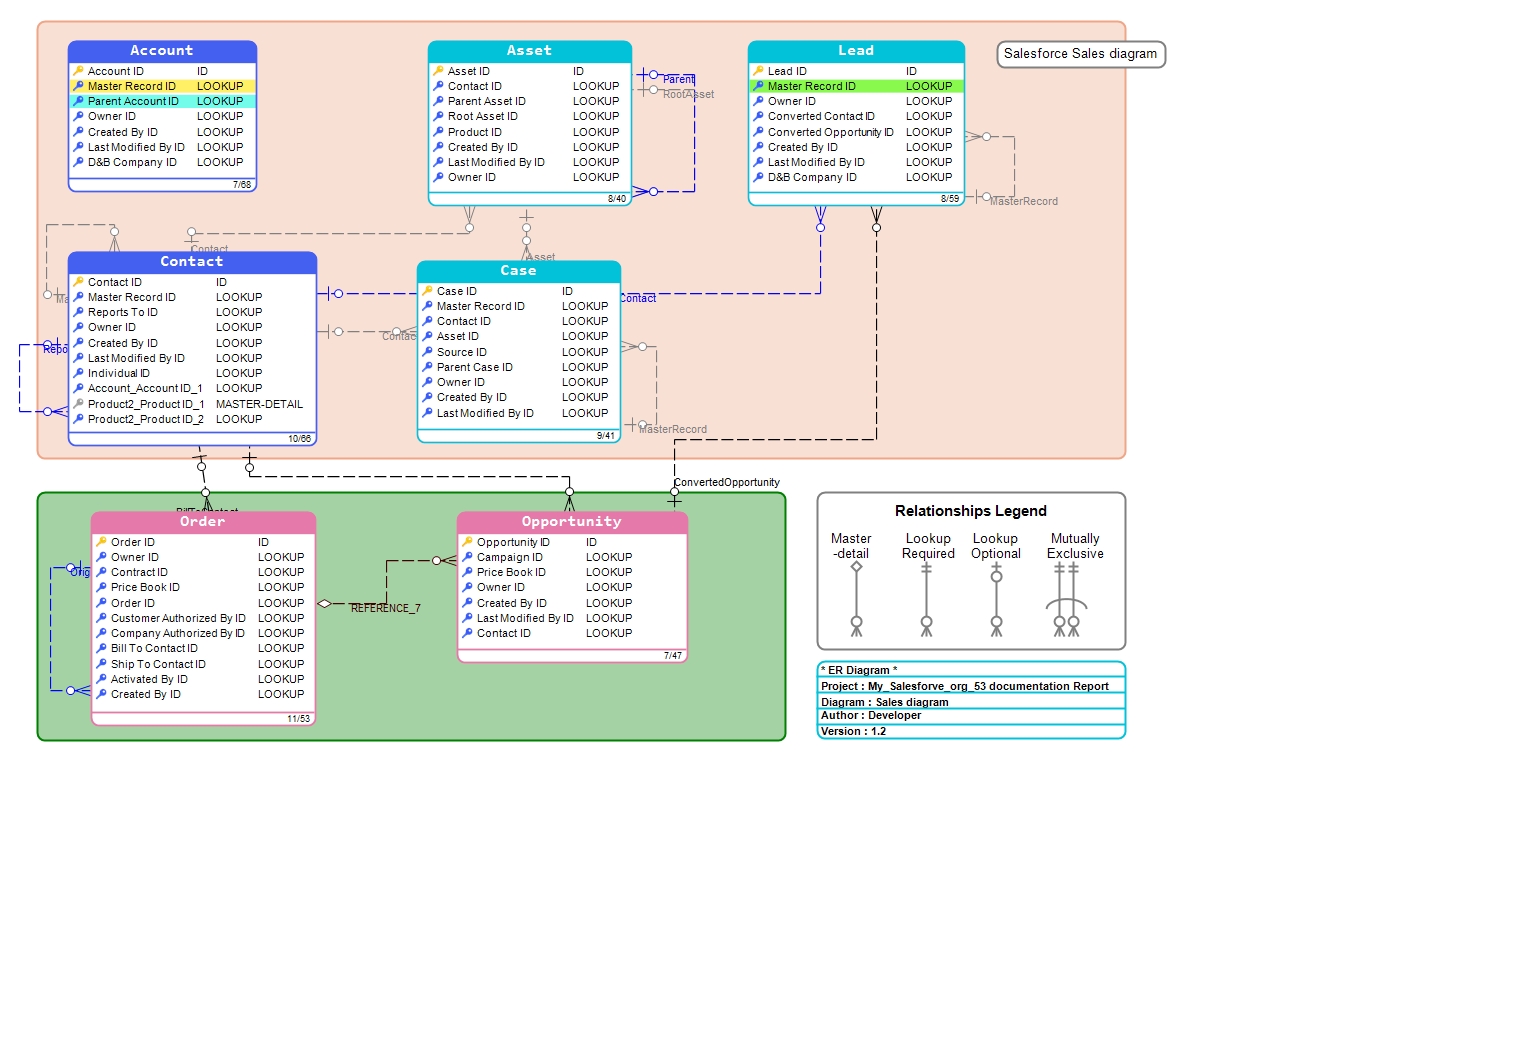Screen dimensions: 1517x1053
Task: Select the Product ID row in Asset
Action: [x=530, y=132]
